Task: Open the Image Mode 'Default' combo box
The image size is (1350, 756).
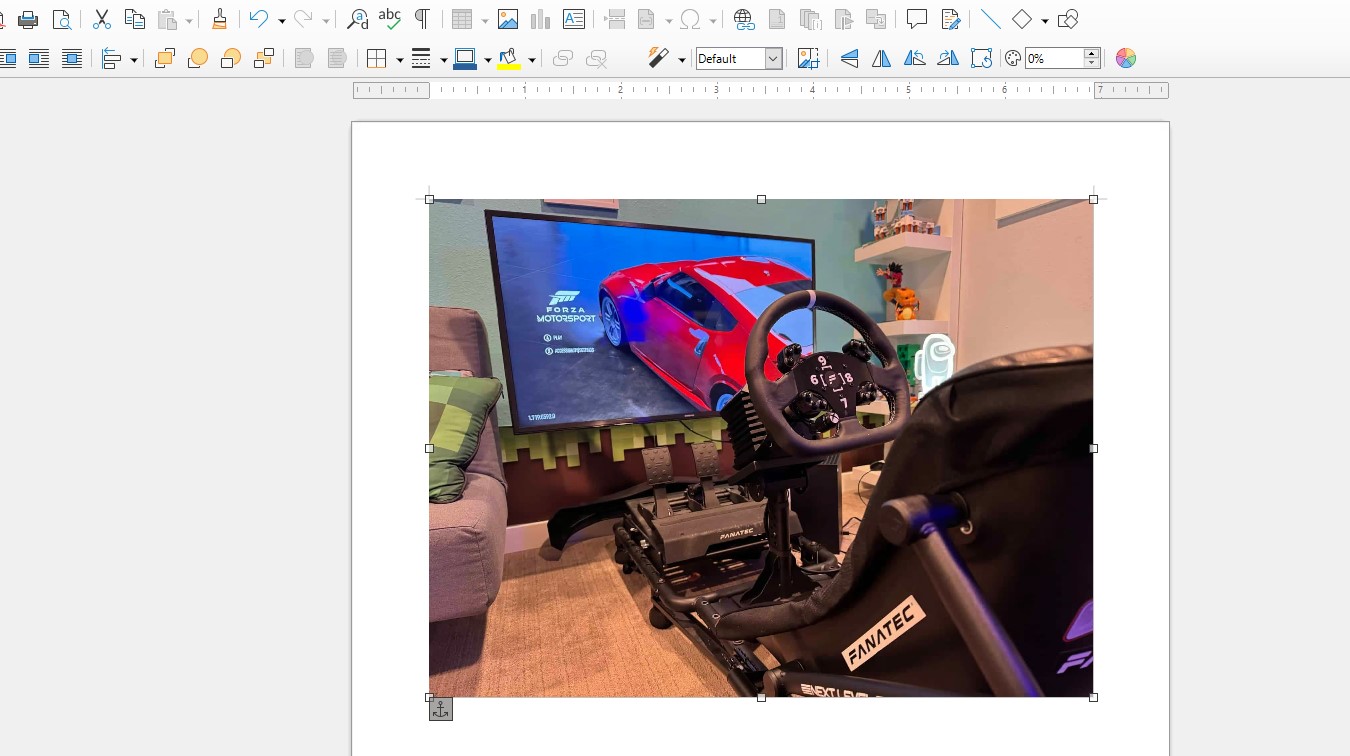Action: coord(739,59)
